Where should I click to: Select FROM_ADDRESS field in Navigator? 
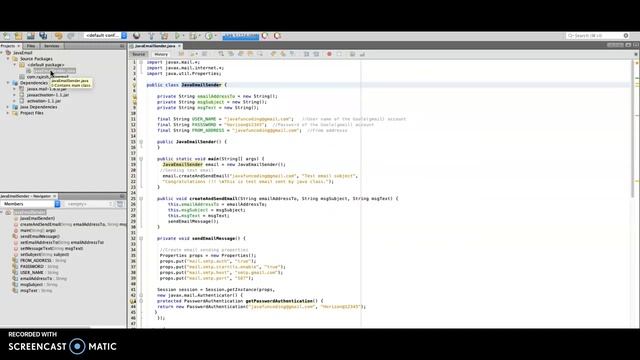point(43,260)
